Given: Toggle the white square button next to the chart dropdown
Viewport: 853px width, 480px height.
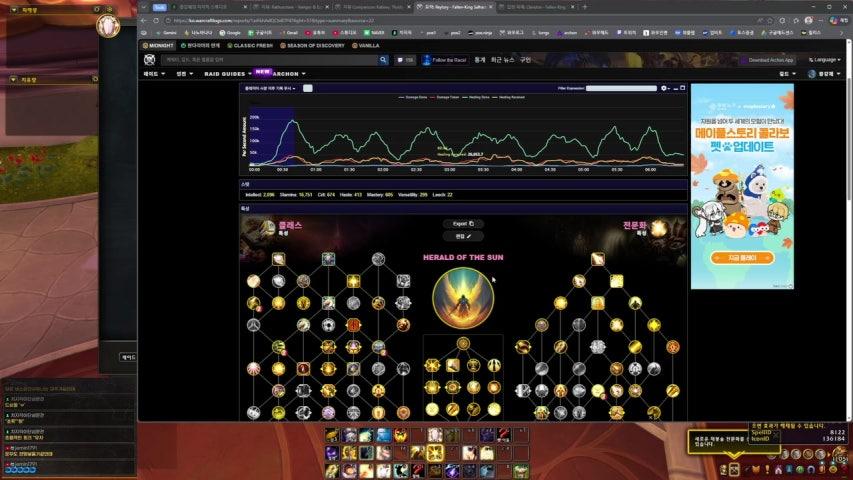Looking at the screenshot, I should [x=307, y=88].
